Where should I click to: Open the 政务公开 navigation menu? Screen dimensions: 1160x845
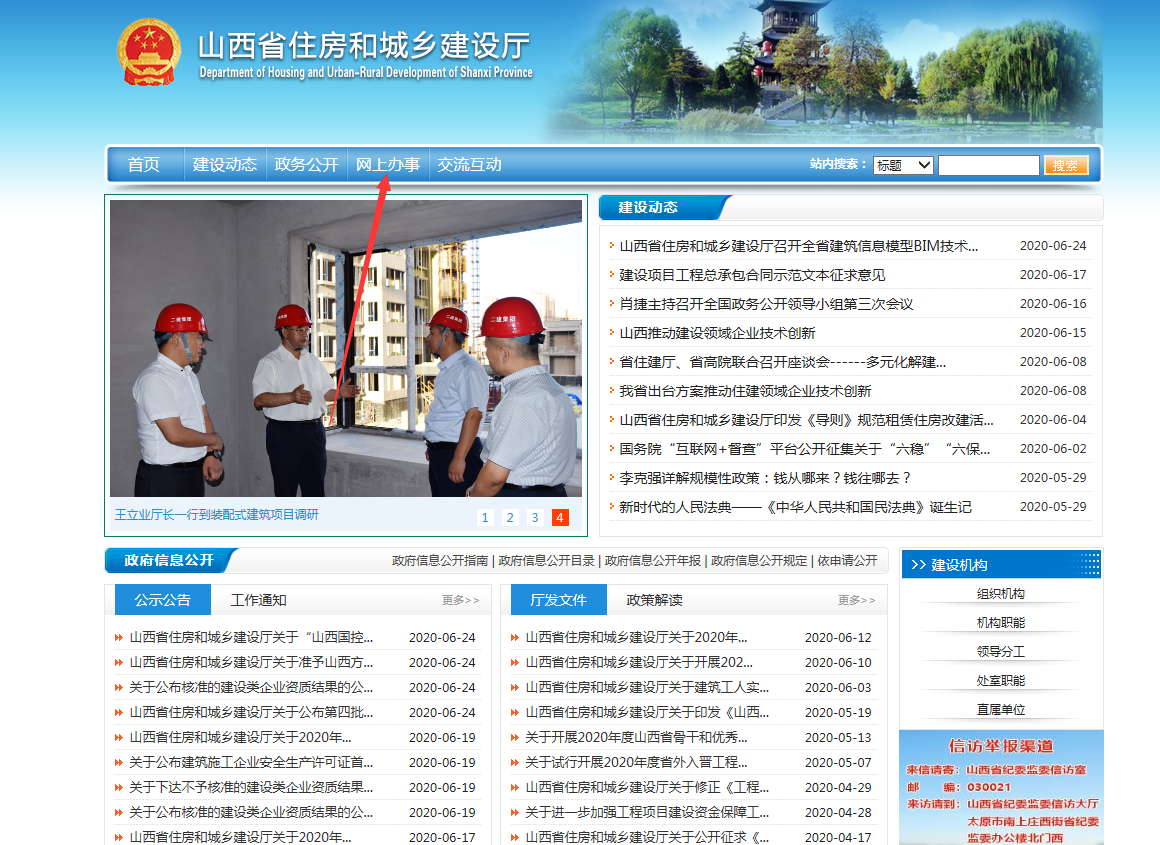pyautogui.click(x=307, y=164)
